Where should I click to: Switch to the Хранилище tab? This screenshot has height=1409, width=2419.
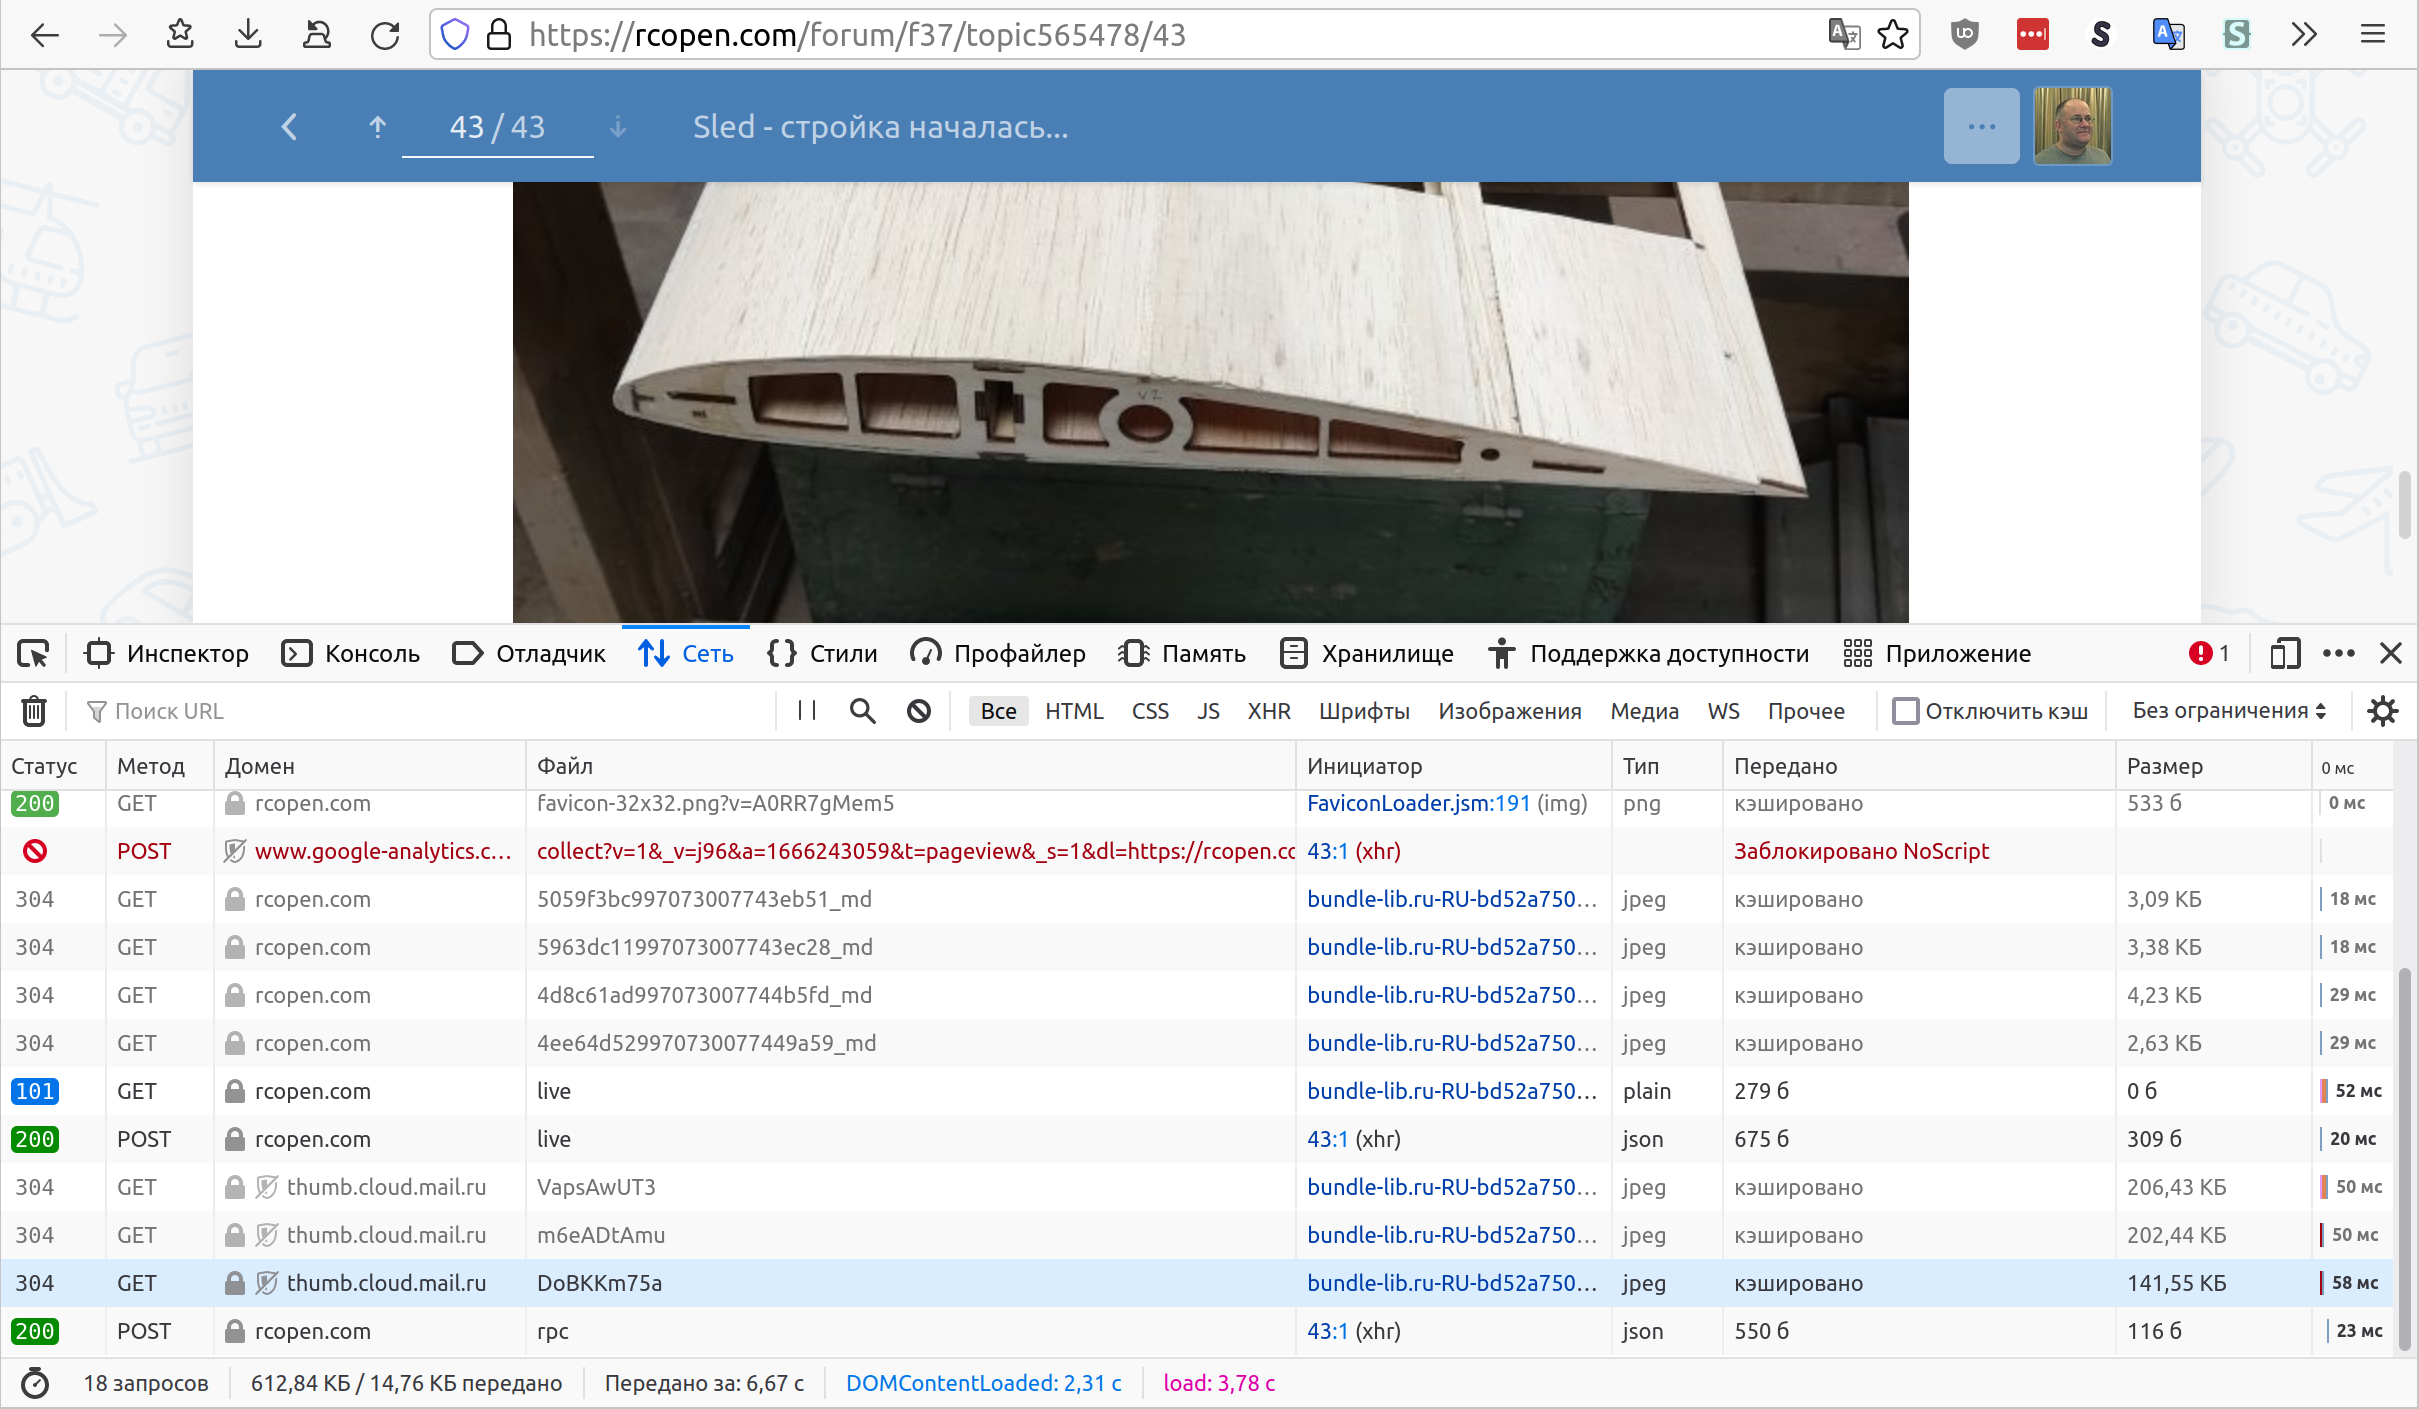click(x=1367, y=654)
